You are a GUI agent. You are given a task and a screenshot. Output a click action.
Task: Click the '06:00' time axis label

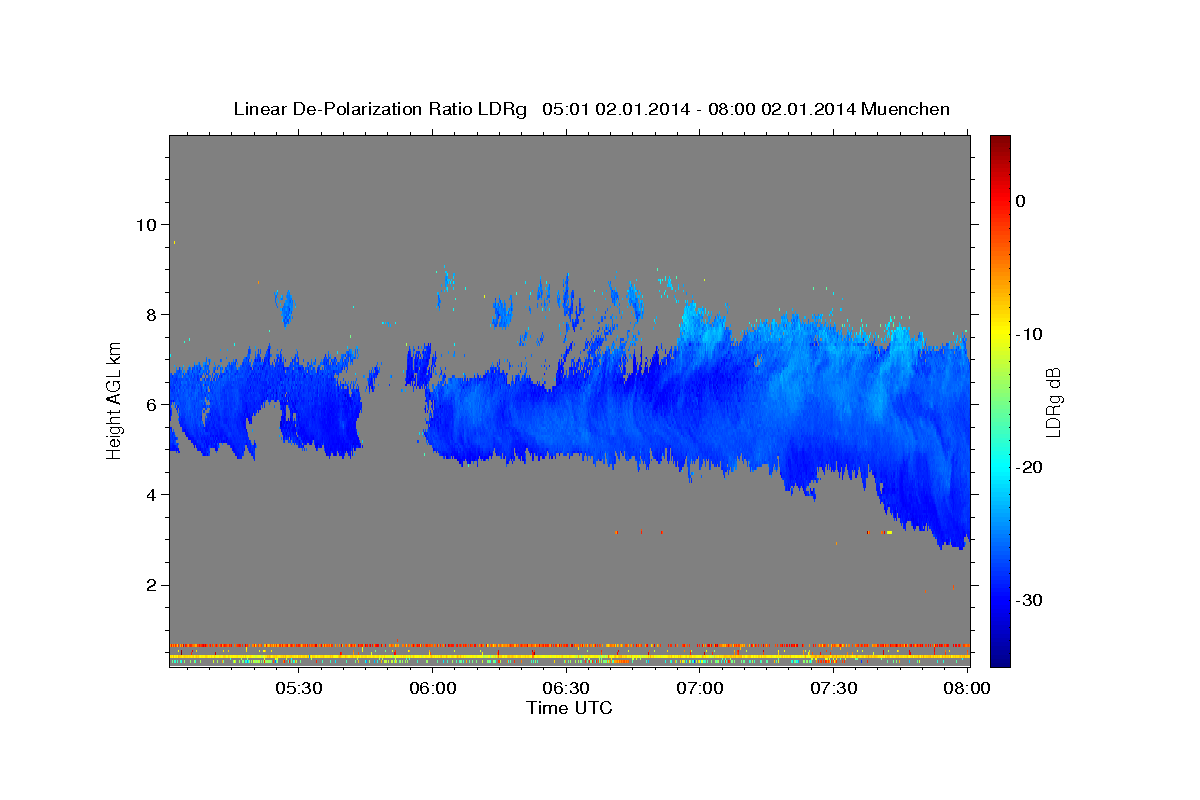(x=432, y=688)
